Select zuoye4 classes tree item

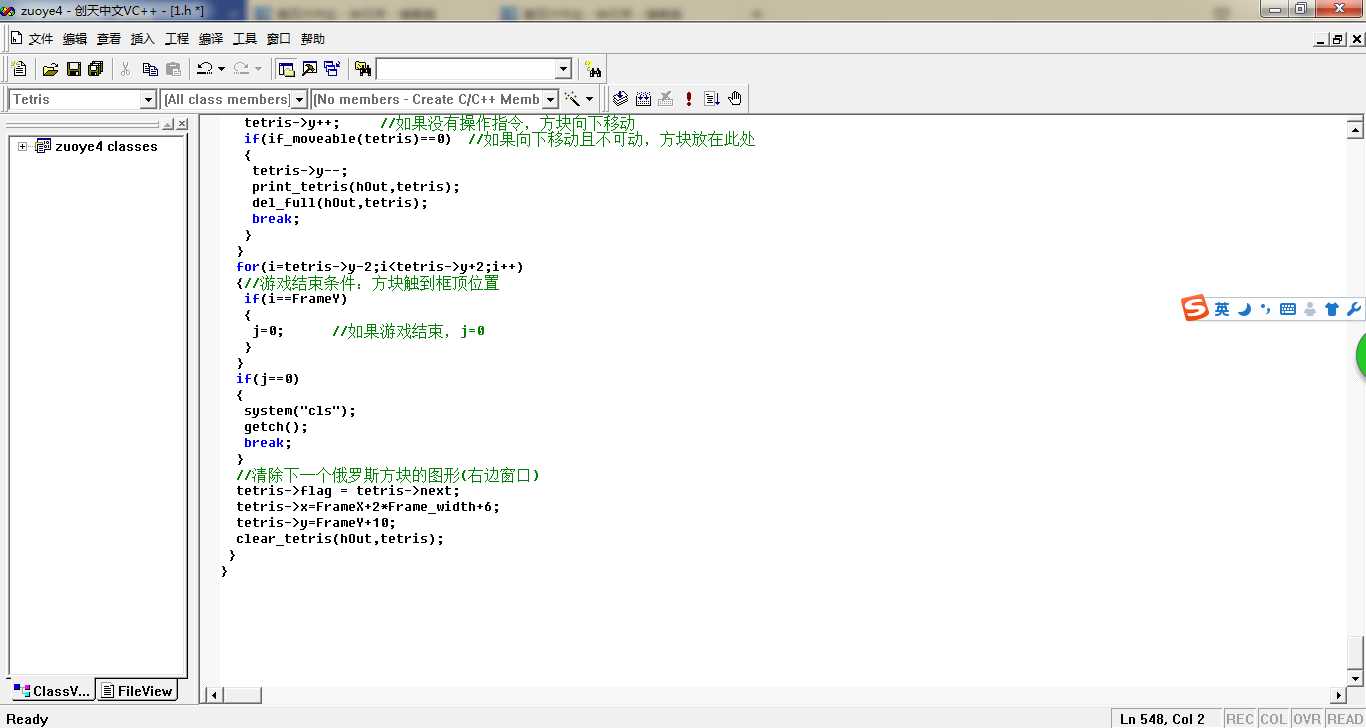click(x=106, y=146)
